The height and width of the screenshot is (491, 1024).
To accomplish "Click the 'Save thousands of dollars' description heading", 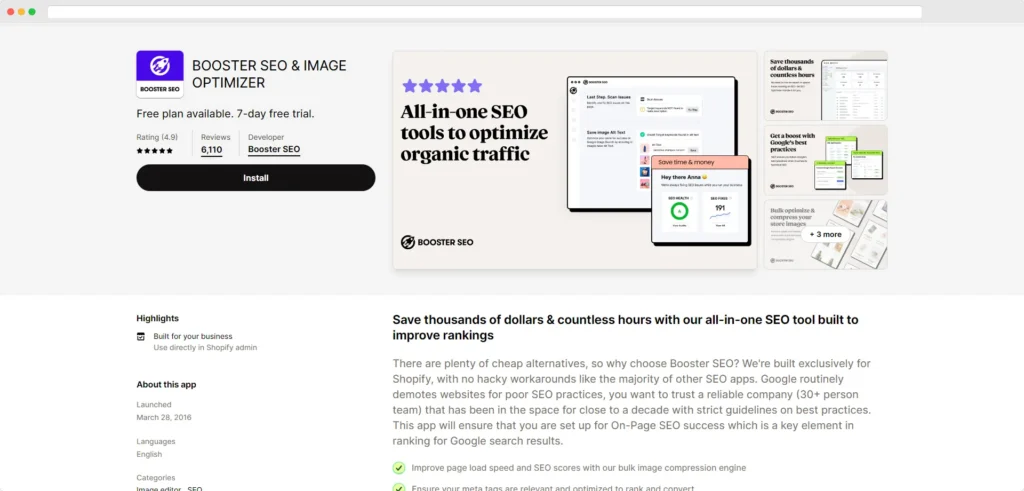I will (x=625, y=327).
